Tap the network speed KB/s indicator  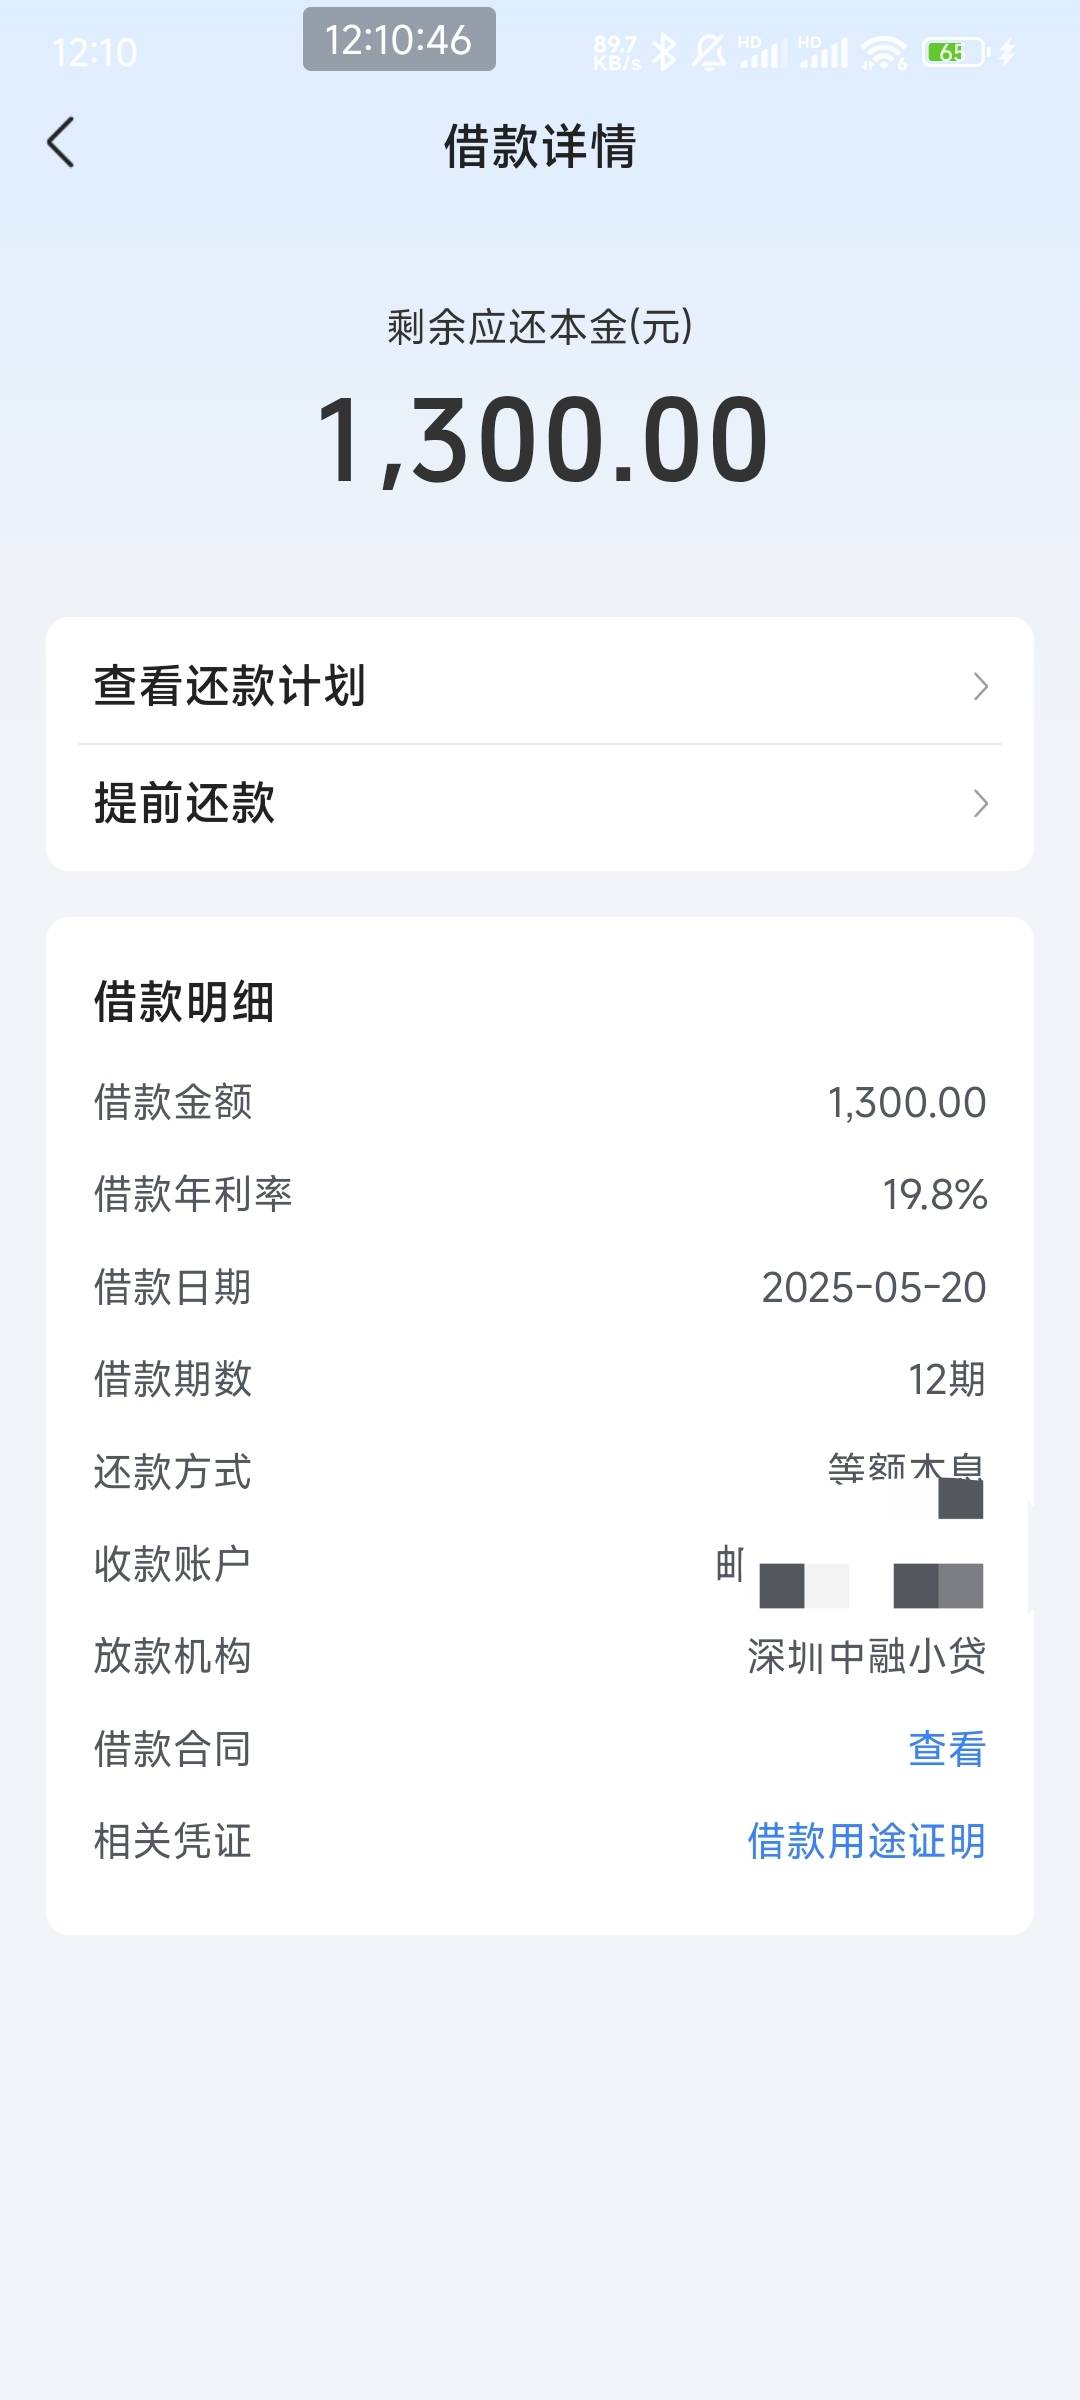point(617,53)
